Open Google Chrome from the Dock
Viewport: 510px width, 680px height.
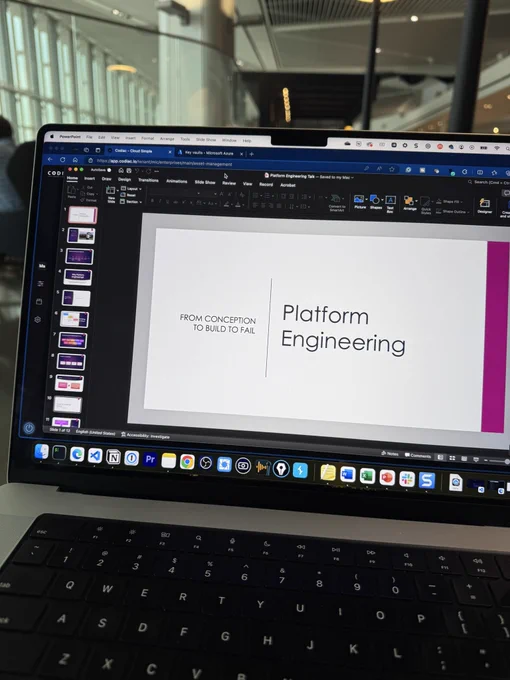click(187, 461)
